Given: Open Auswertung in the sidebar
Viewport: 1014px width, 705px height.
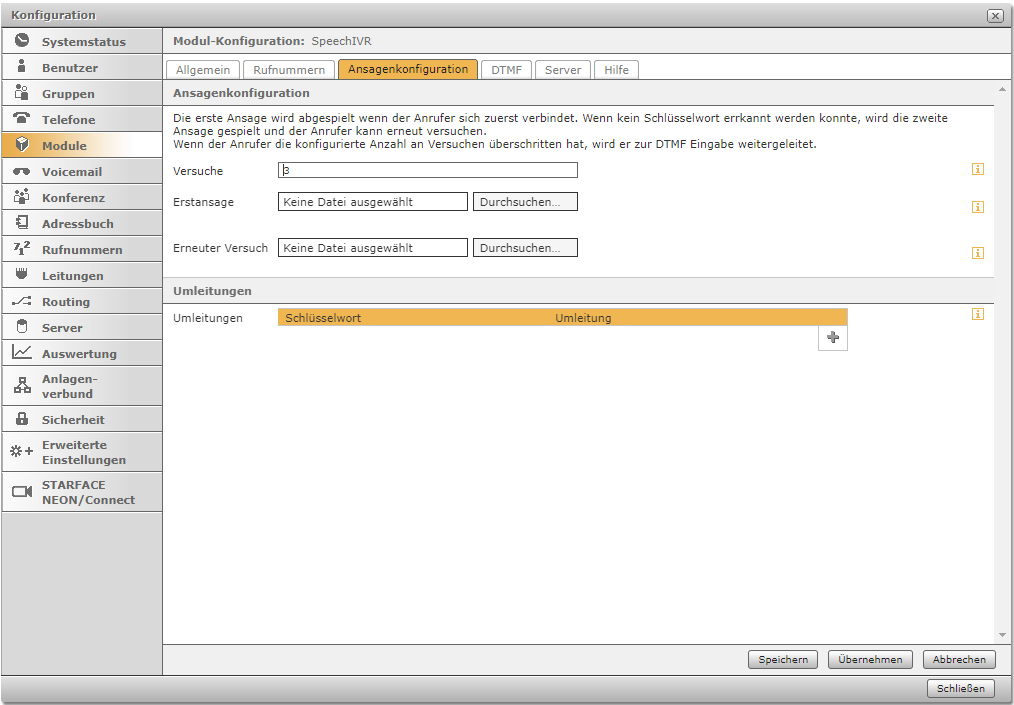Looking at the screenshot, I should coord(82,353).
